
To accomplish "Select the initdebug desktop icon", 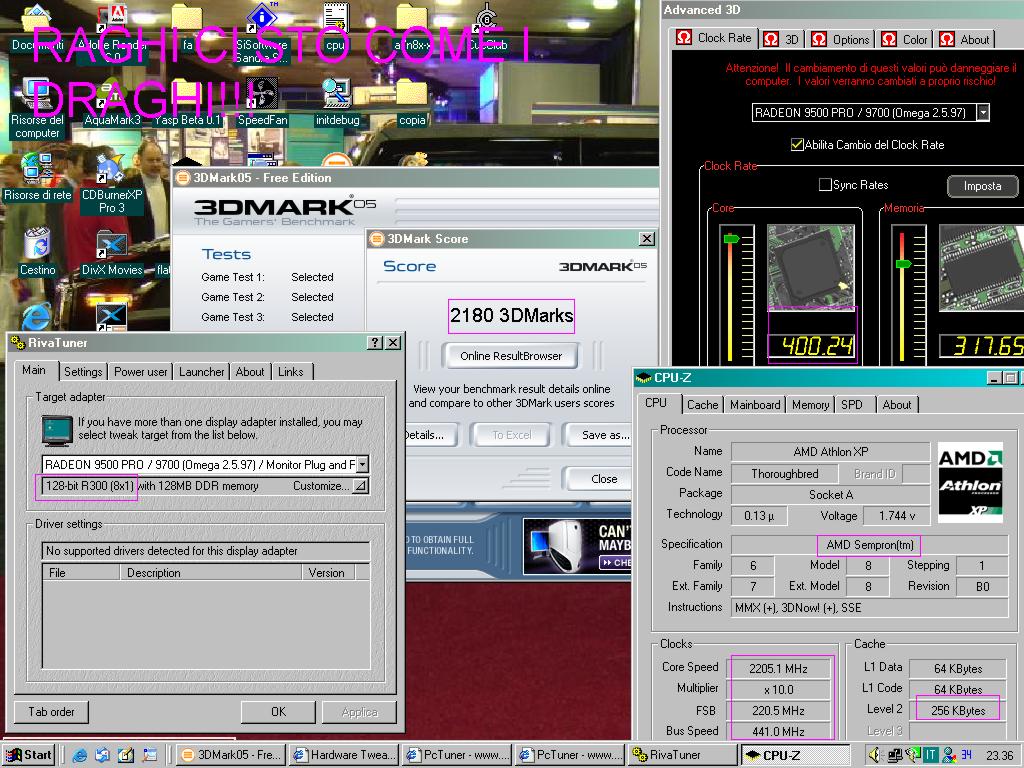I will [x=337, y=103].
